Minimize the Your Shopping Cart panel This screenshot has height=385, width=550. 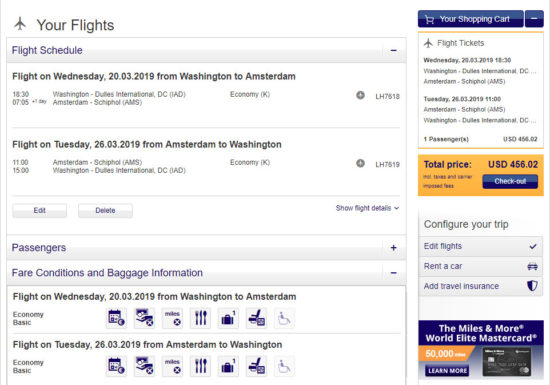click(534, 19)
